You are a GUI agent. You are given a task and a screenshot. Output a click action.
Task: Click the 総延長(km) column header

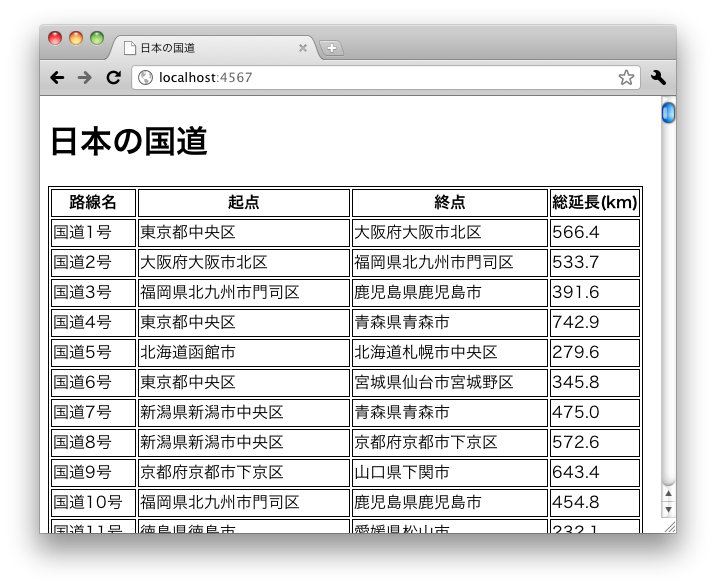(x=595, y=202)
